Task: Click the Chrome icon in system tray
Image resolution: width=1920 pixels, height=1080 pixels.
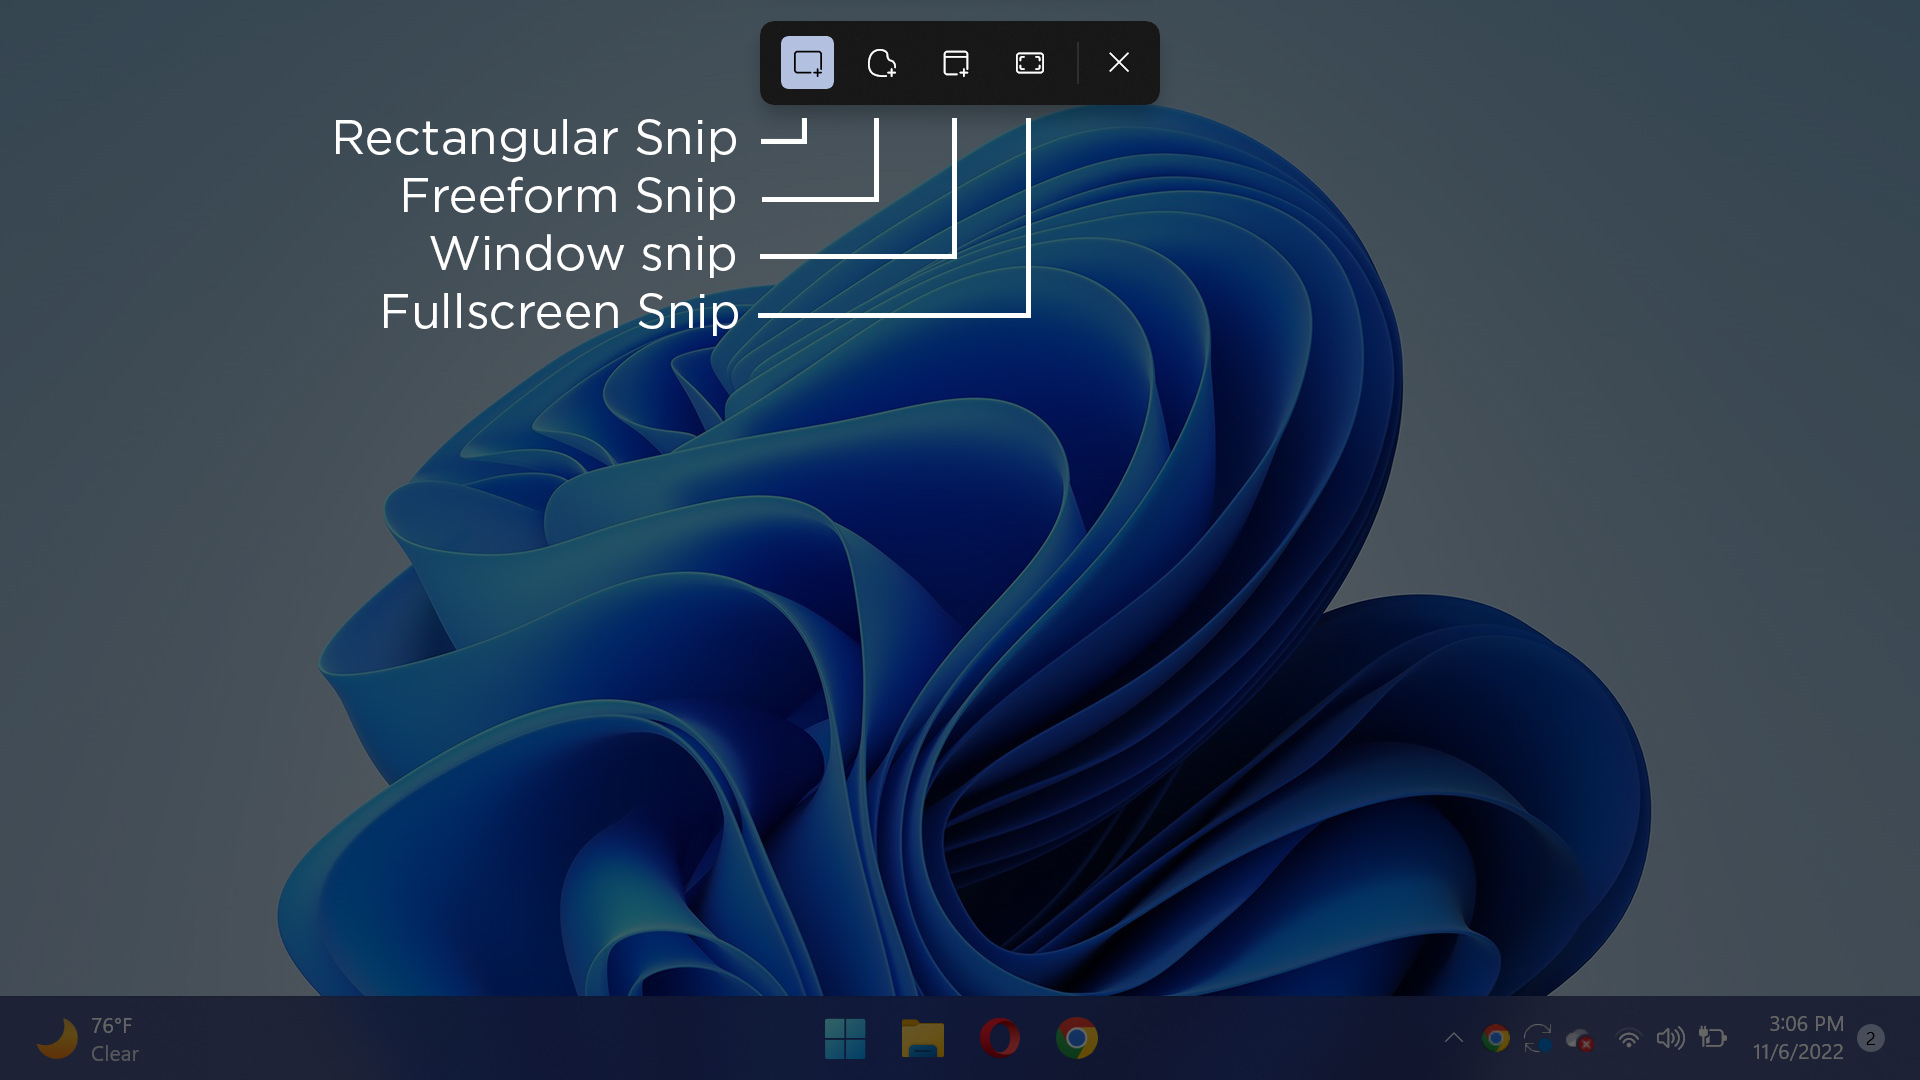Action: click(1496, 1039)
